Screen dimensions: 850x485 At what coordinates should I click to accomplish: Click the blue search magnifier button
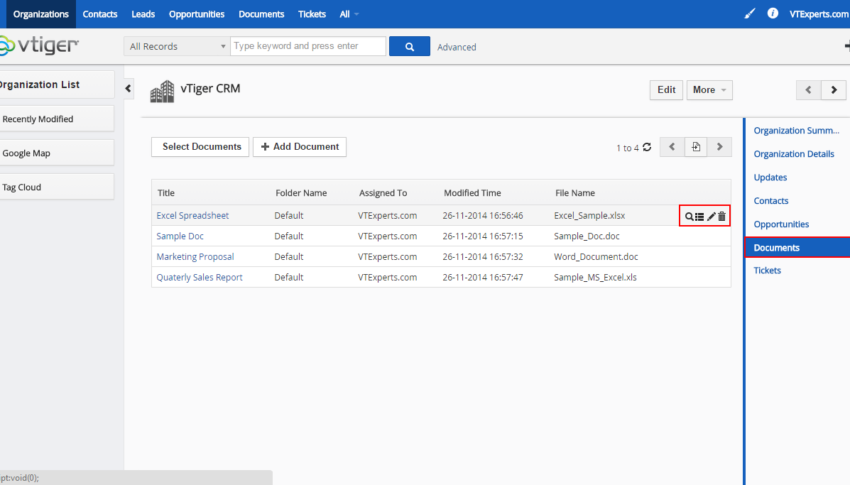(x=409, y=47)
